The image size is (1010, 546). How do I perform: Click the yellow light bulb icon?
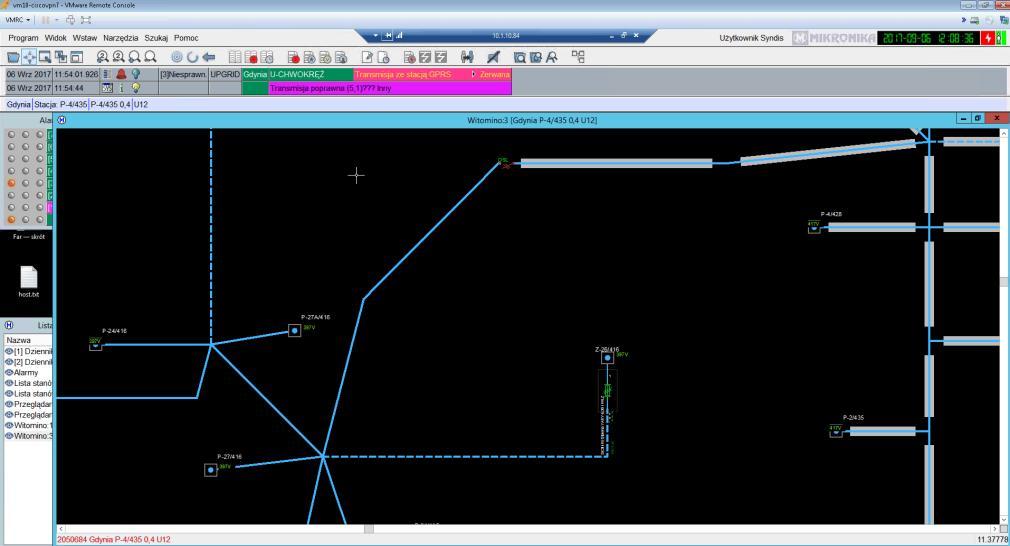click(136, 88)
